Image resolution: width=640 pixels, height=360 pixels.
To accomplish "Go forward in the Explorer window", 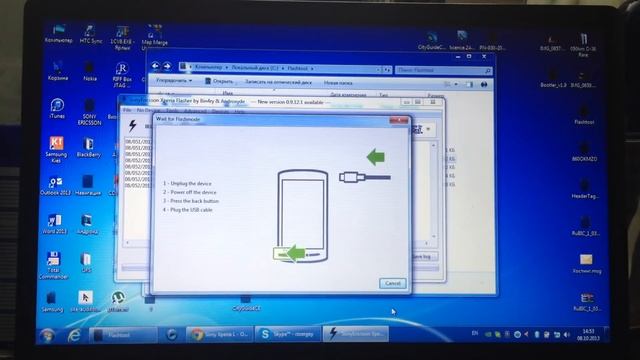I will pyautogui.click(x=167, y=66).
